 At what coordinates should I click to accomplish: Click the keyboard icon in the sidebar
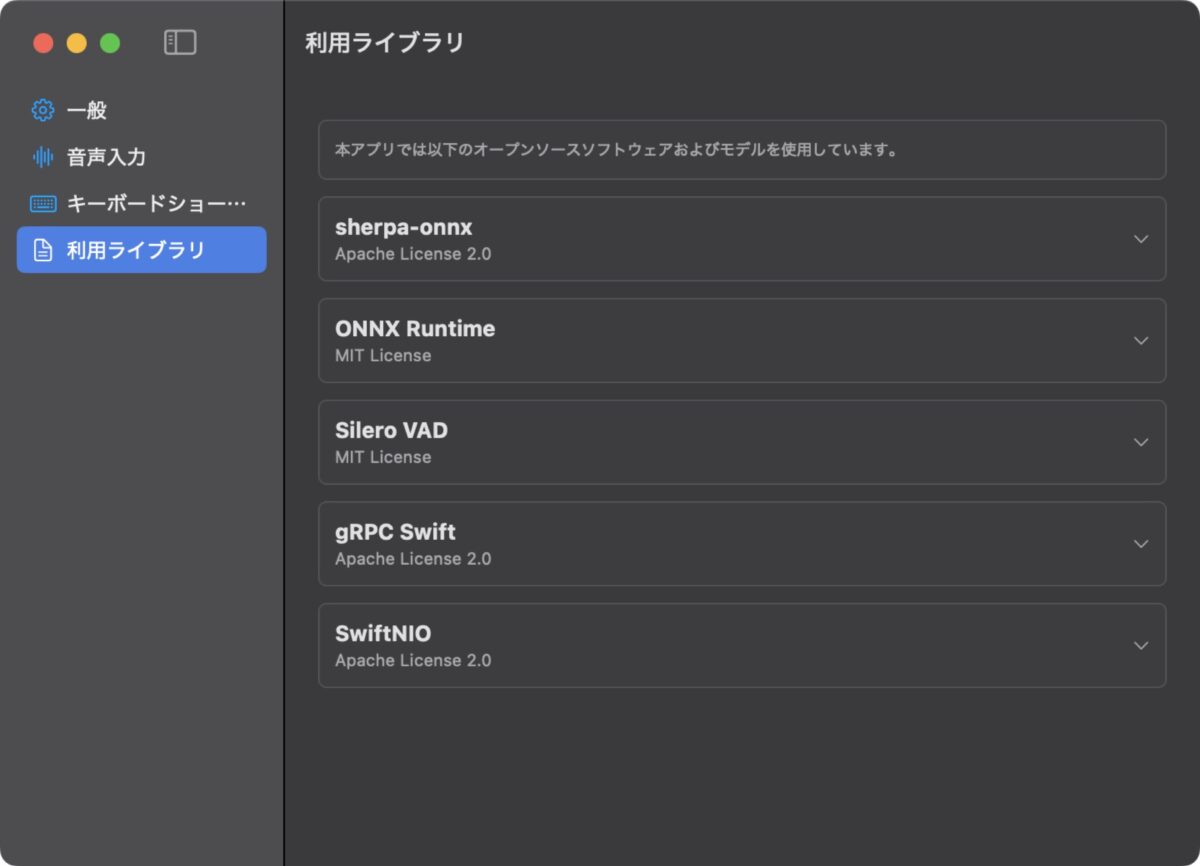click(43, 204)
